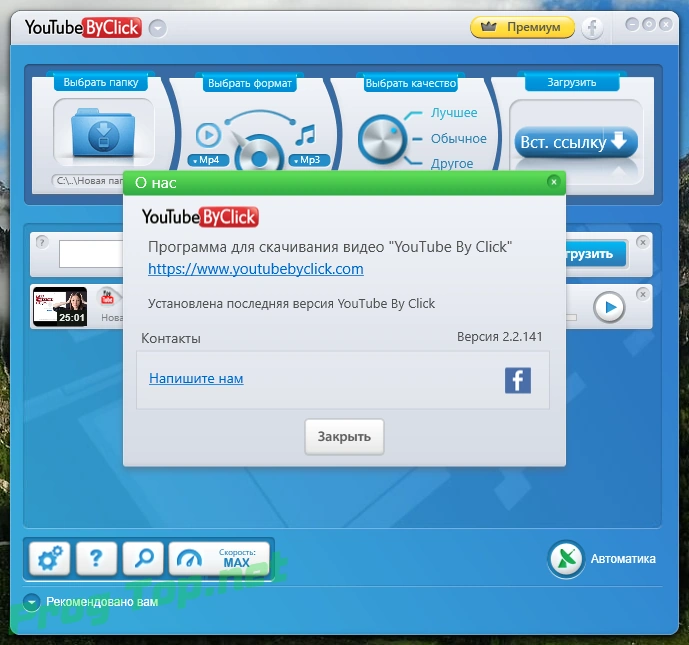689x645 pixels.
Task: Click the format selector dial
Action: [x=259, y=153]
